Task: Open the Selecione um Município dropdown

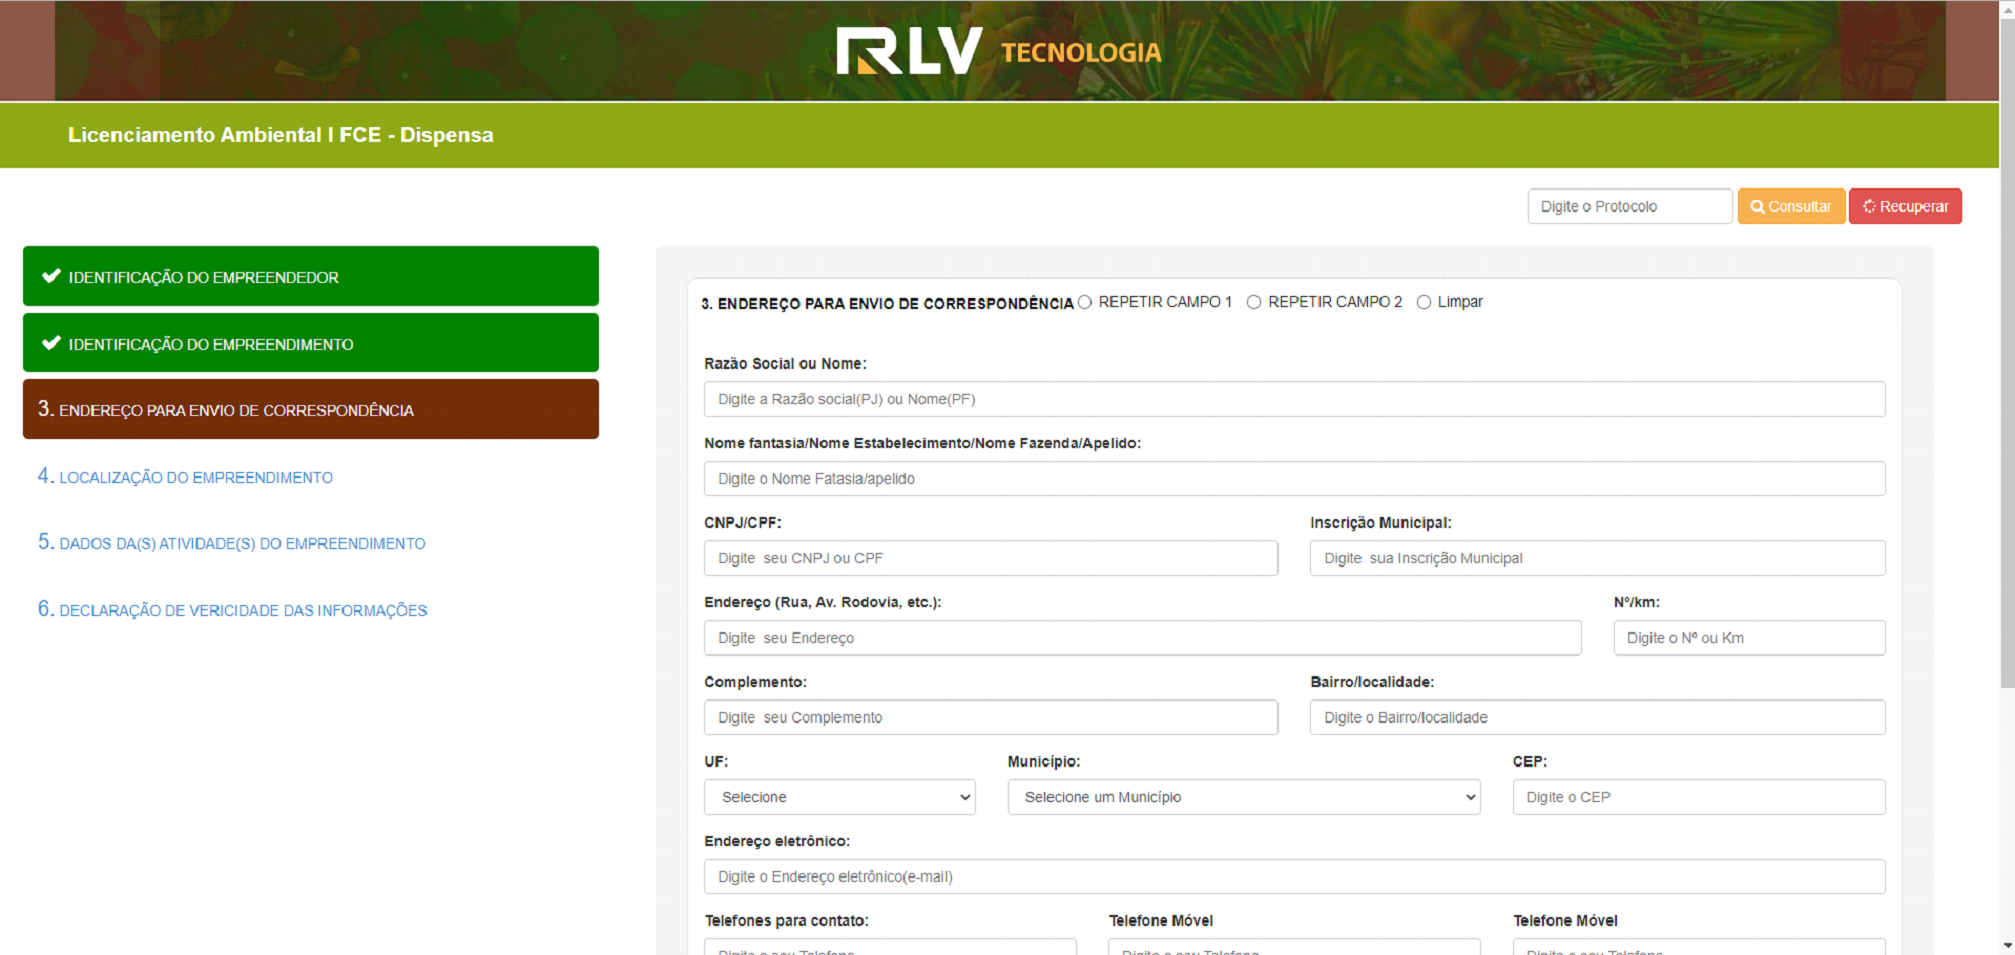Action: tap(1244, 797)
